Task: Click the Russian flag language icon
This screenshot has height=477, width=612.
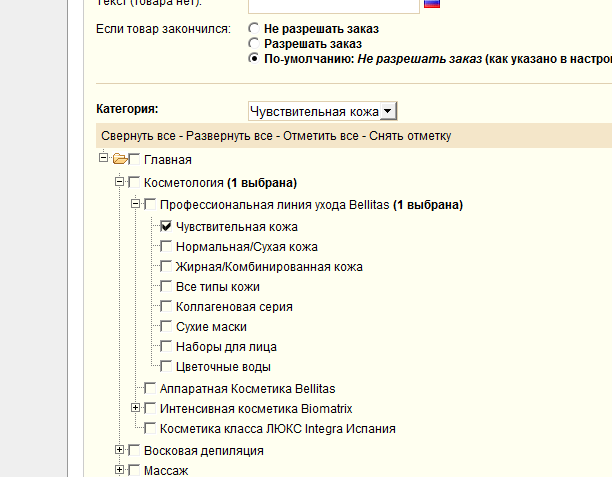Action: [x=432, y=3]
